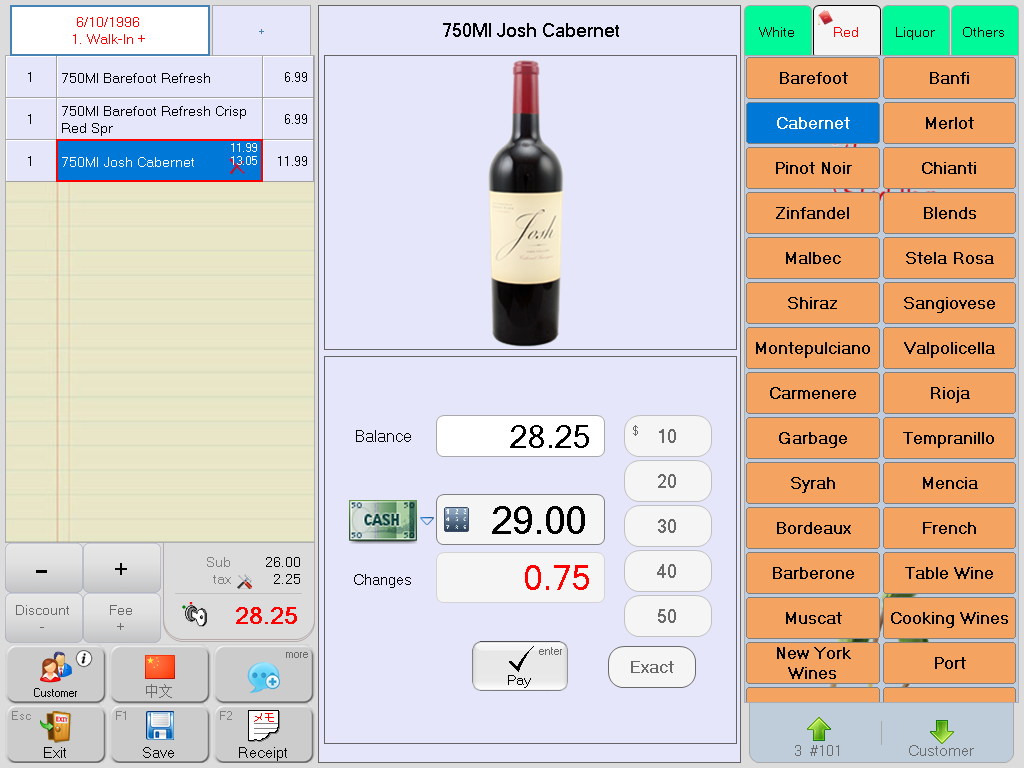Click the tax tools icon
Viewport: 1024px width, 768px height.
pyautogui.click(x=244, y=581)
